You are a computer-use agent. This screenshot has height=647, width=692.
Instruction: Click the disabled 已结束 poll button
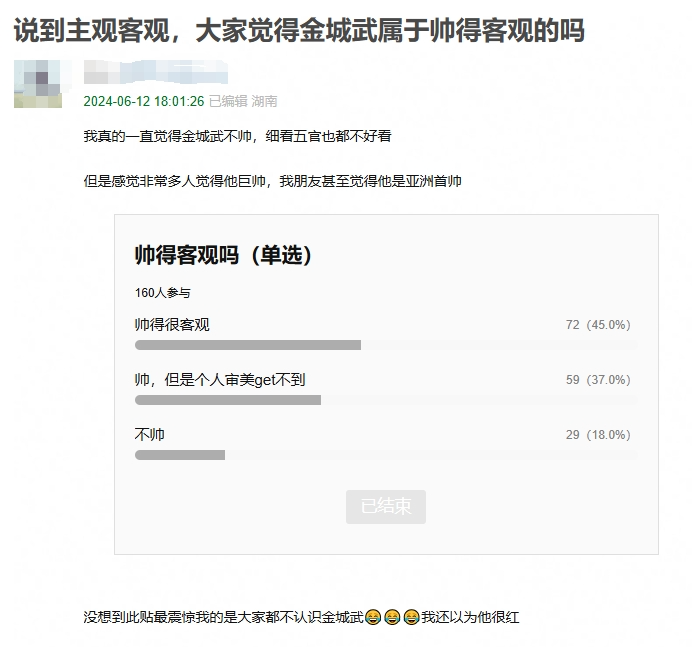tap(386, 506)
